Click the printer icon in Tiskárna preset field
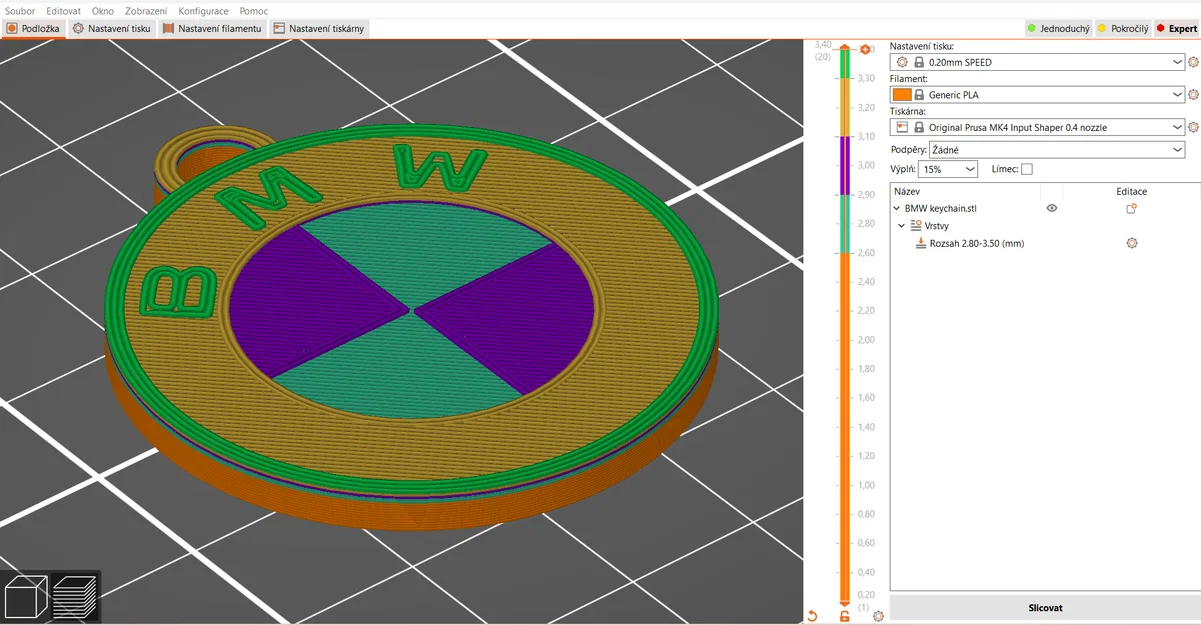Screen dimensions: 1201x625 (902, 128)
